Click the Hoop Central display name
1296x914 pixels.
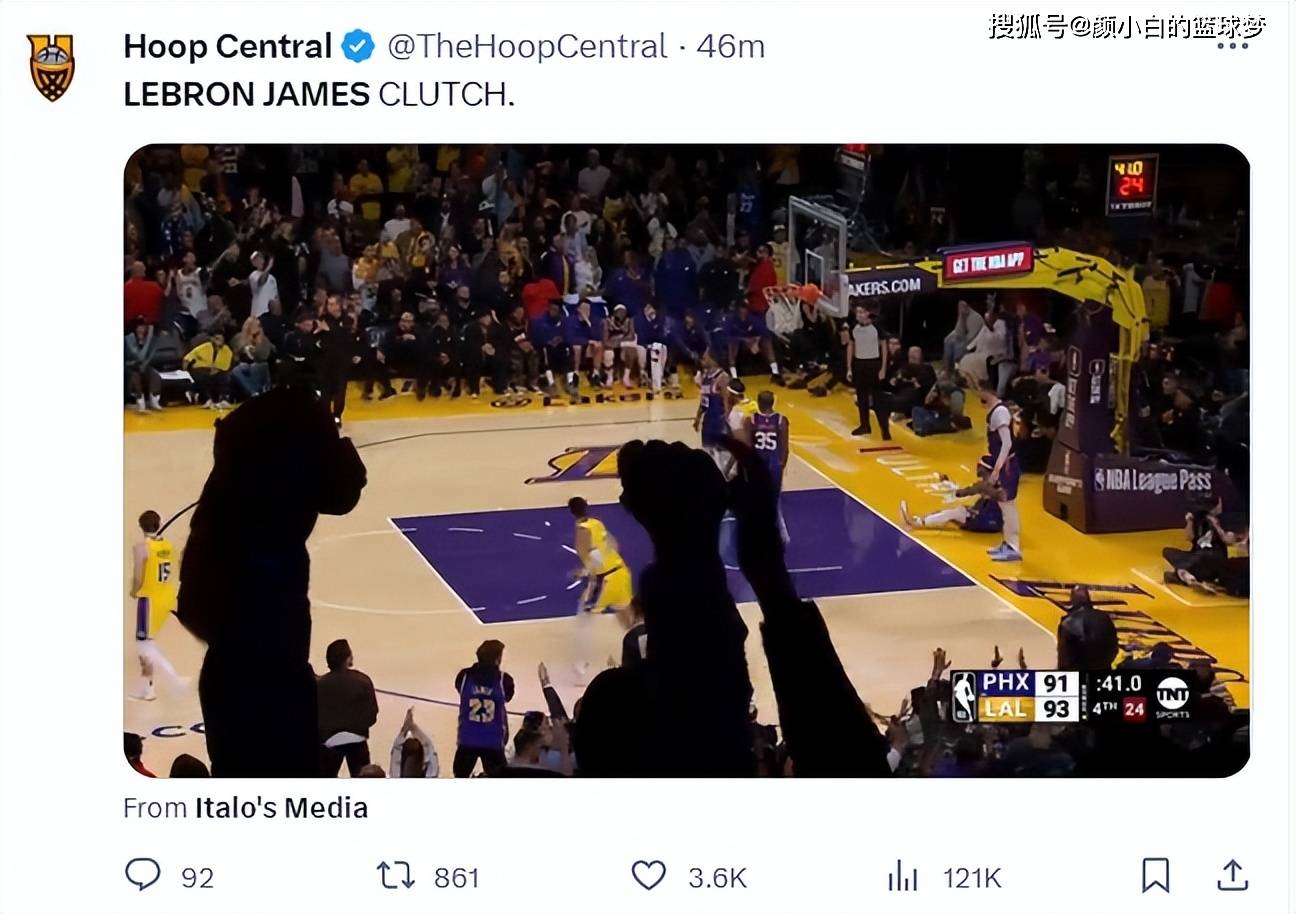click(x=227, y=46)
